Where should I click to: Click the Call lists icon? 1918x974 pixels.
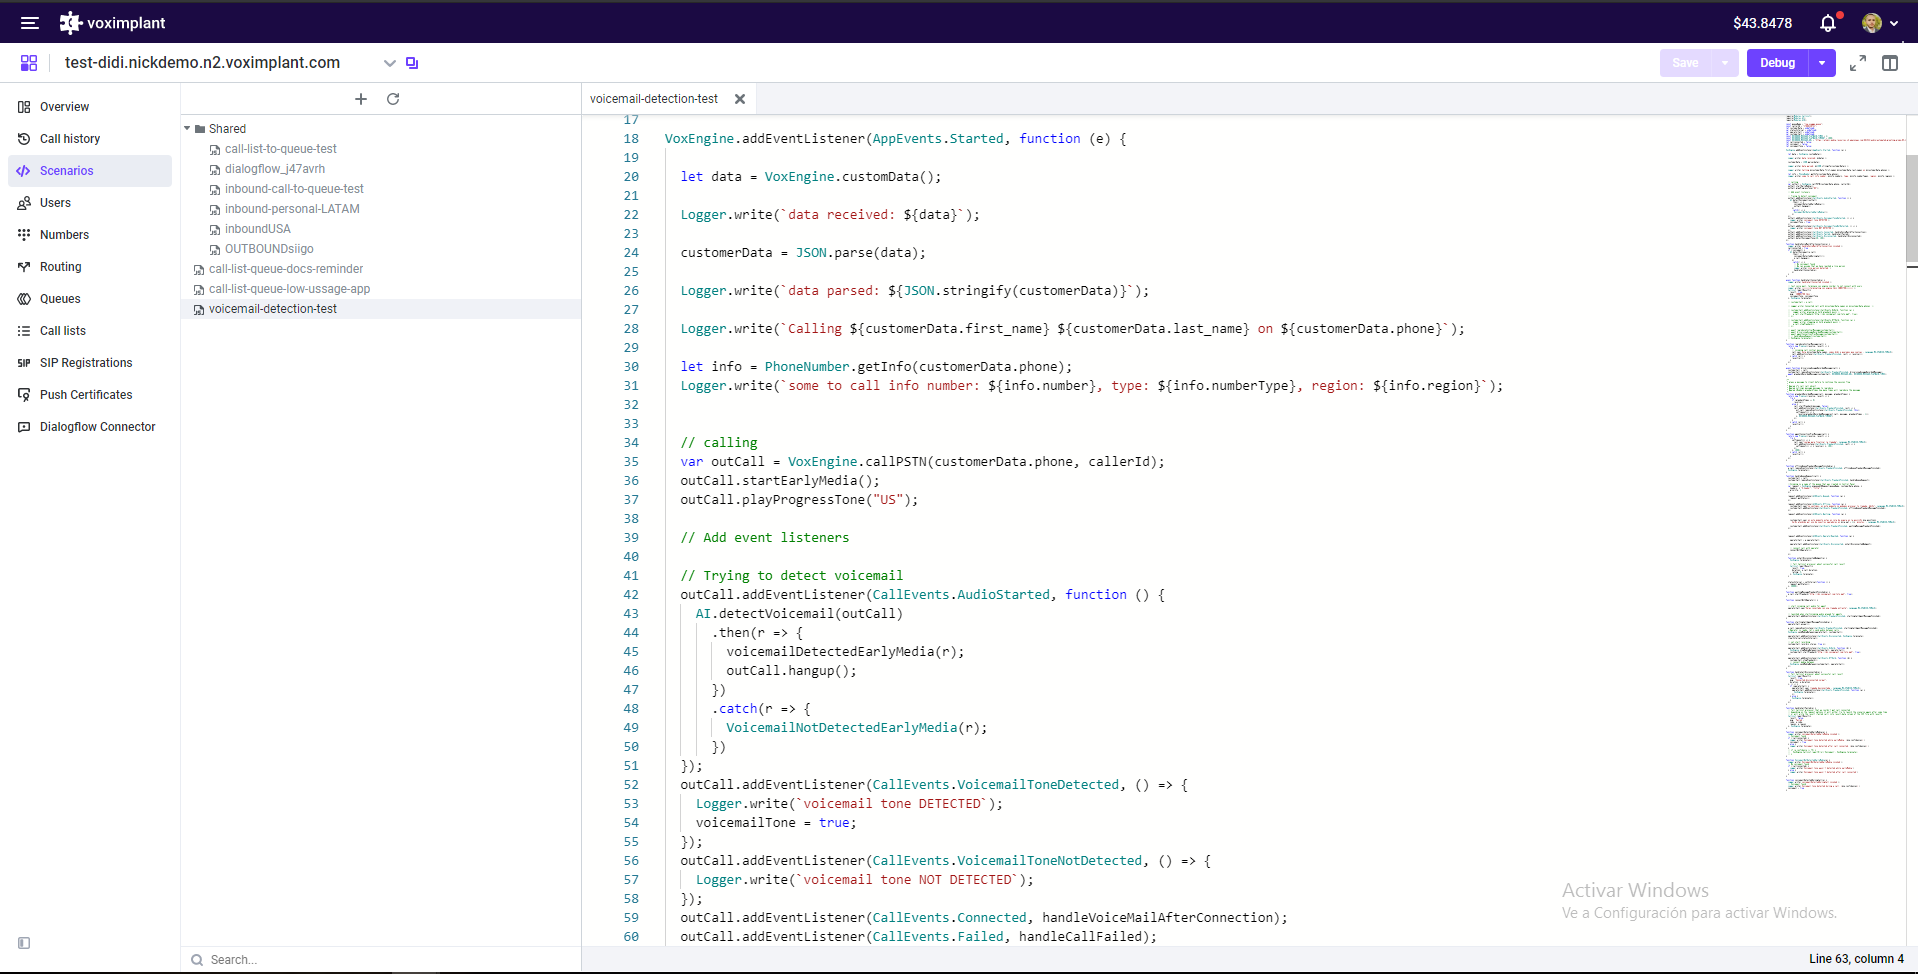pyautogui.click(x=24, y=331)
